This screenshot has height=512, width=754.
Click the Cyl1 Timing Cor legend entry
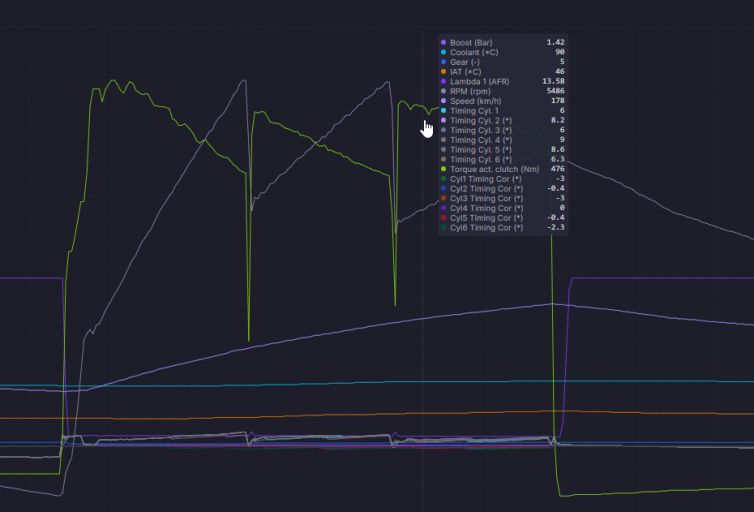(x=503, y=179)
